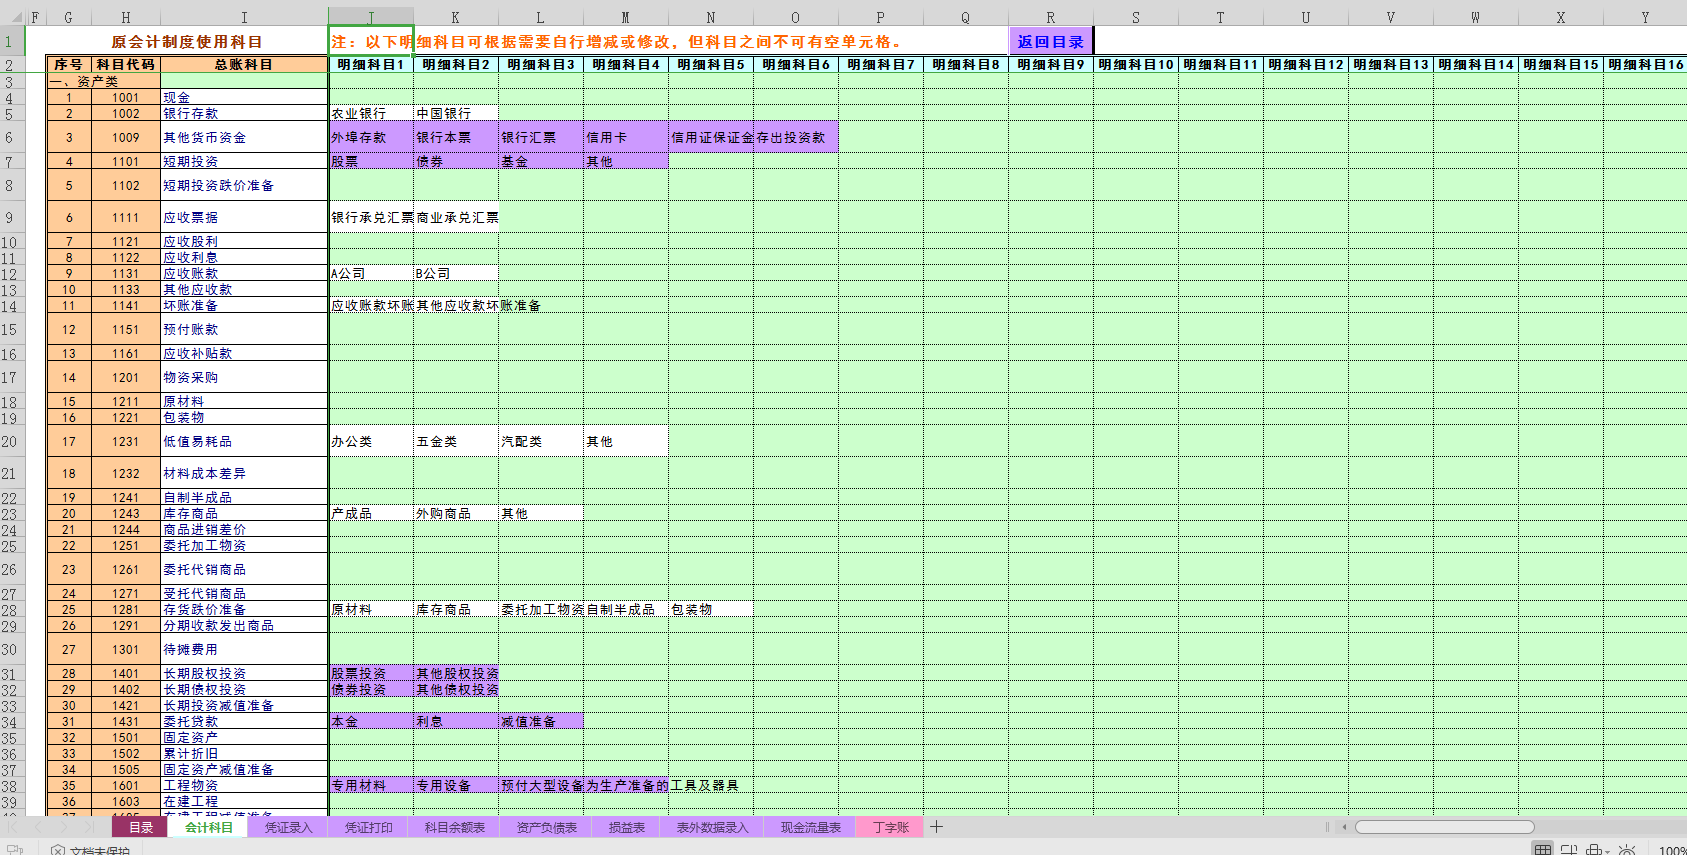1687x855 pixels.
Task: Click the document unprotected status icon
Action: click(58, 850)
